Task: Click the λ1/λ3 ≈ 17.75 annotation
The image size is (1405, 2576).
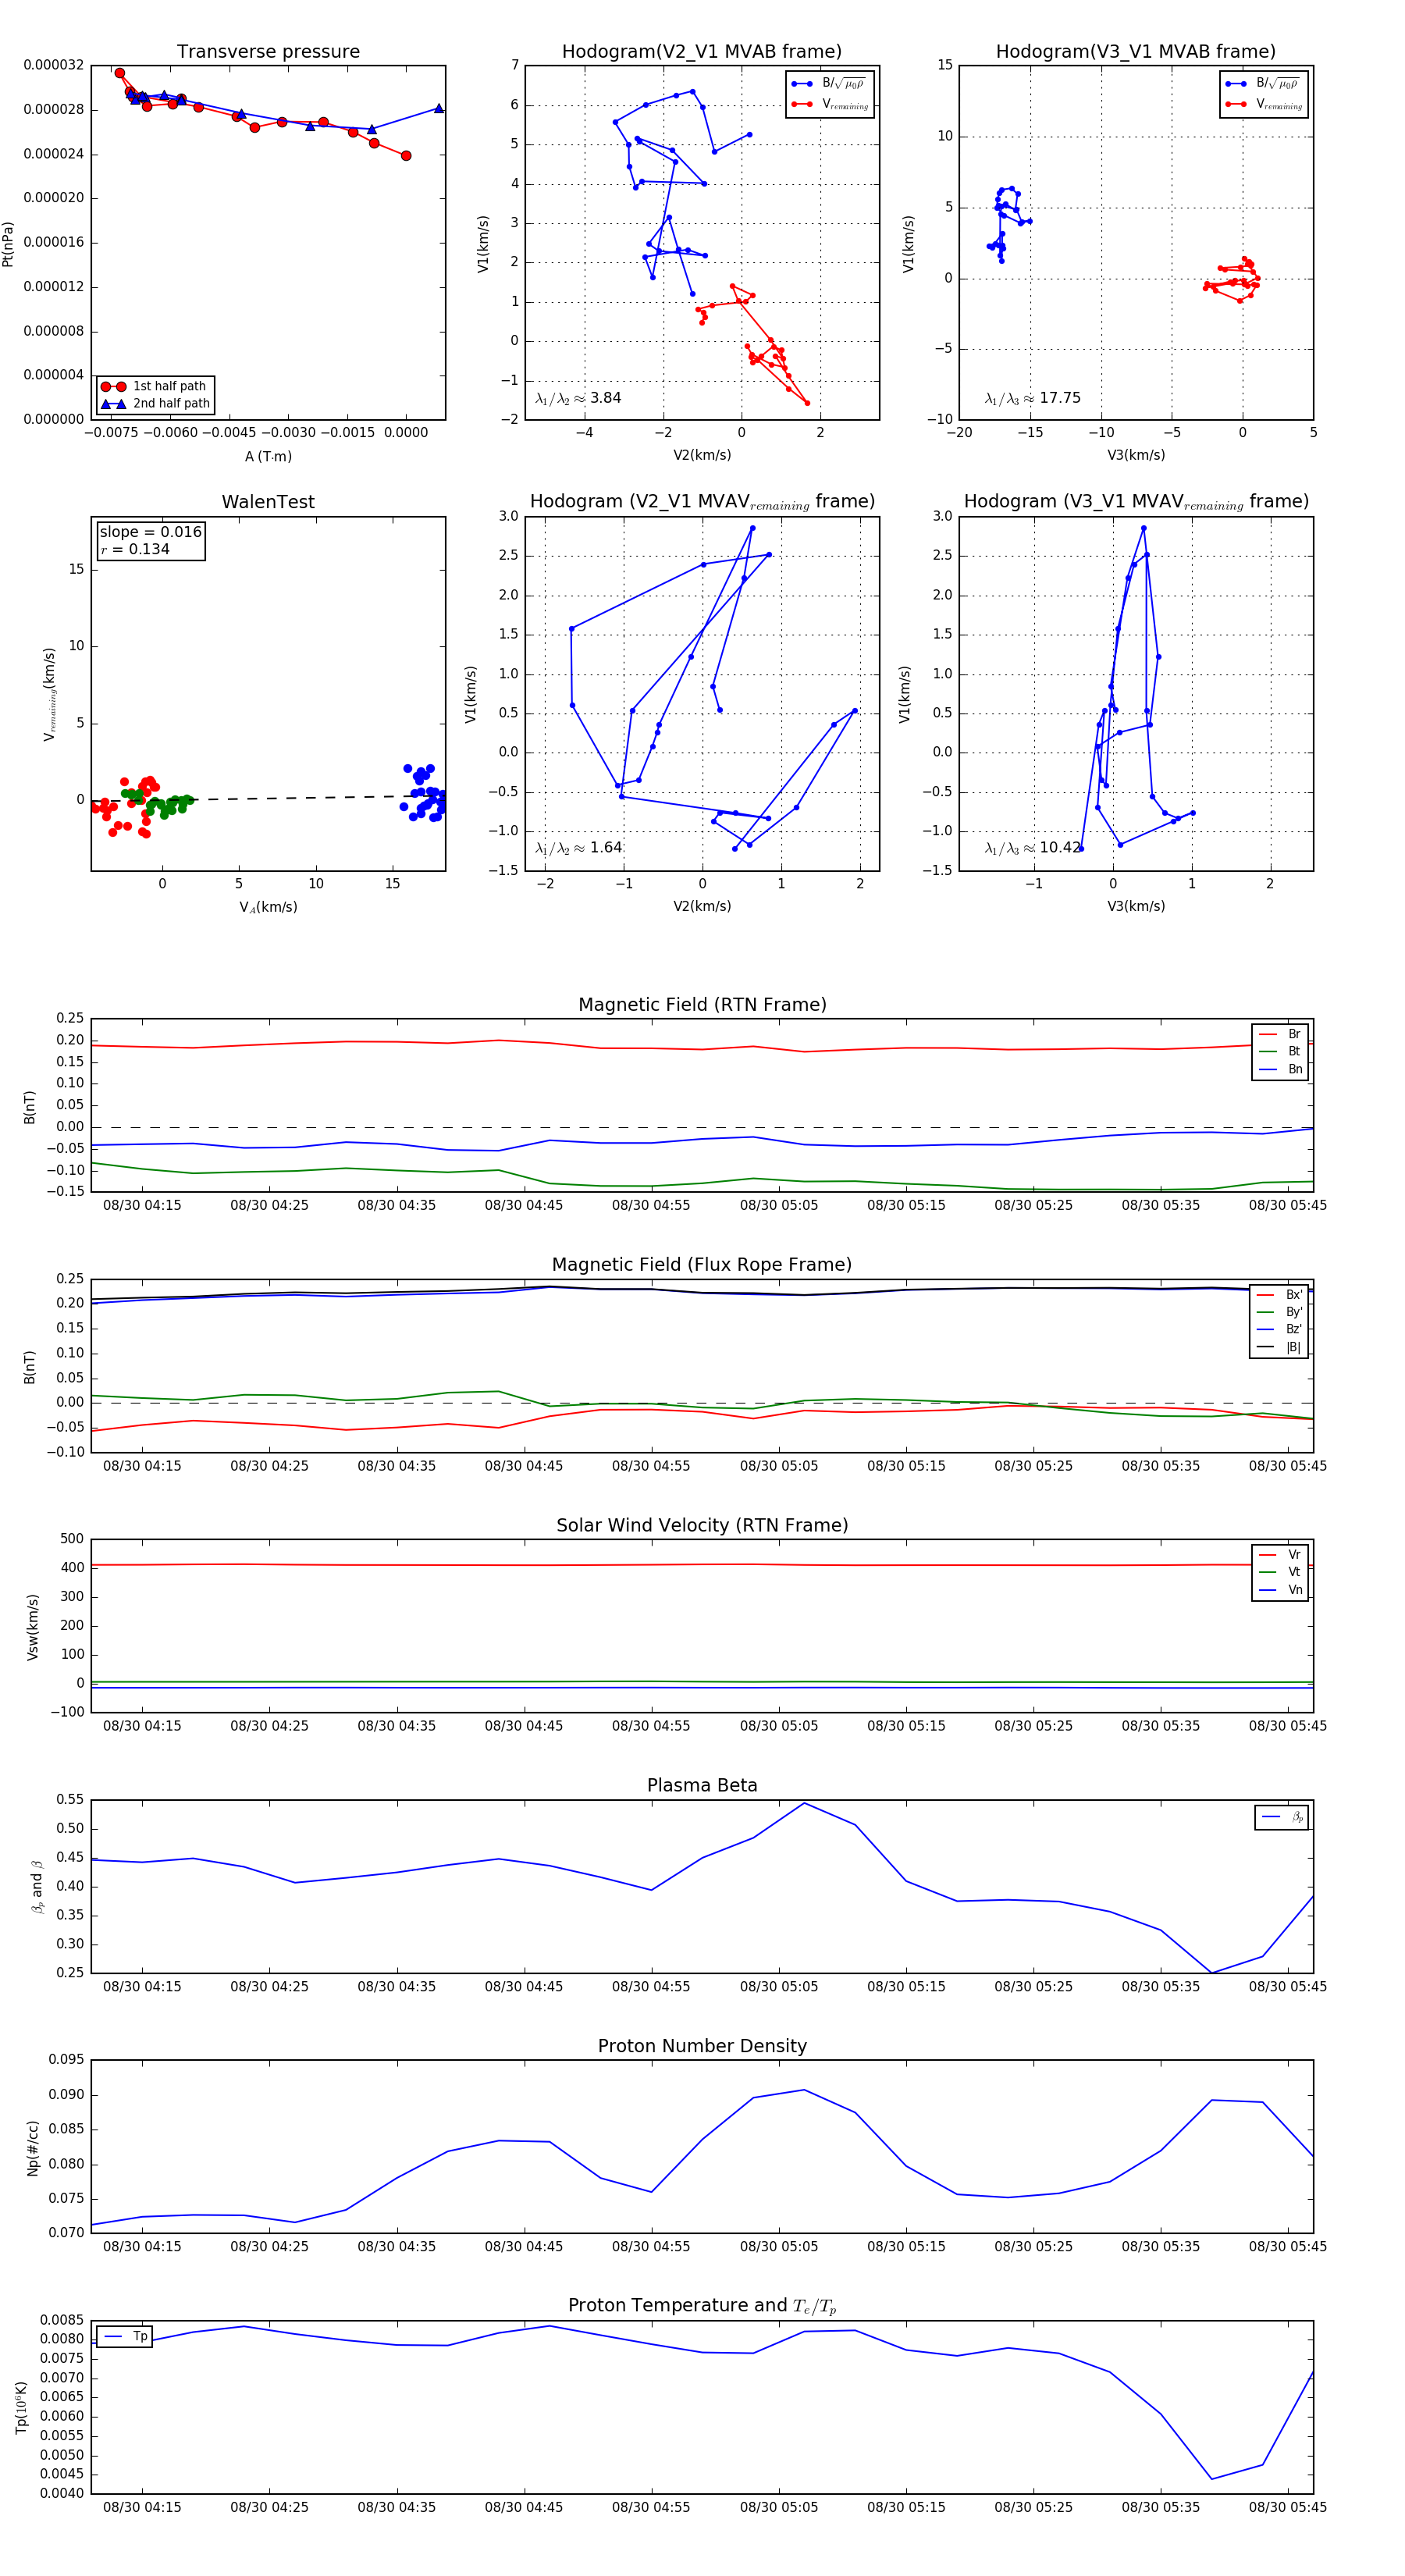Action: click(1032, 398)
